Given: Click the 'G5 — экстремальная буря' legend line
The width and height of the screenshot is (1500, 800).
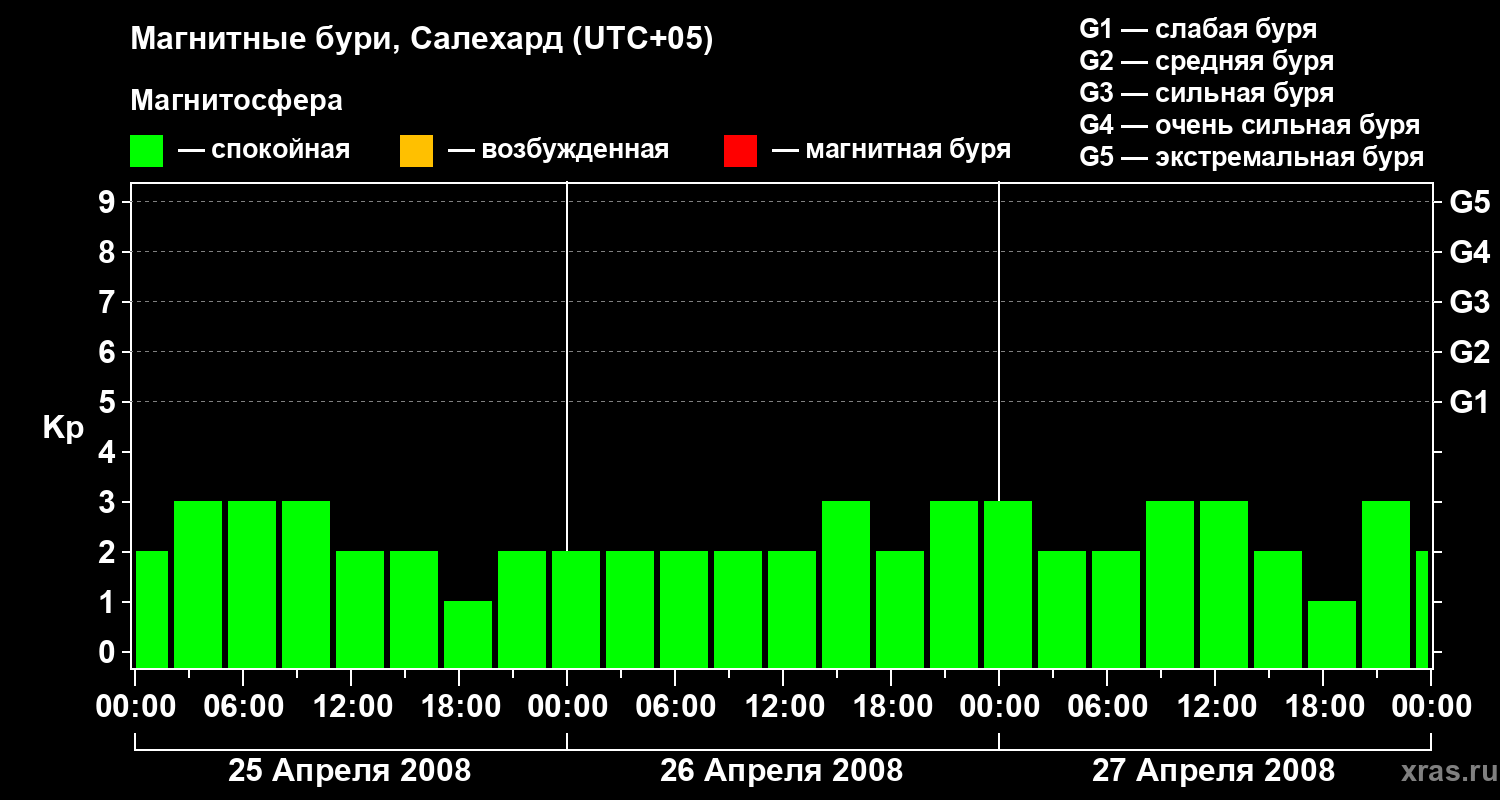Looking at the screenshot, I should (x=1251, y=157).
